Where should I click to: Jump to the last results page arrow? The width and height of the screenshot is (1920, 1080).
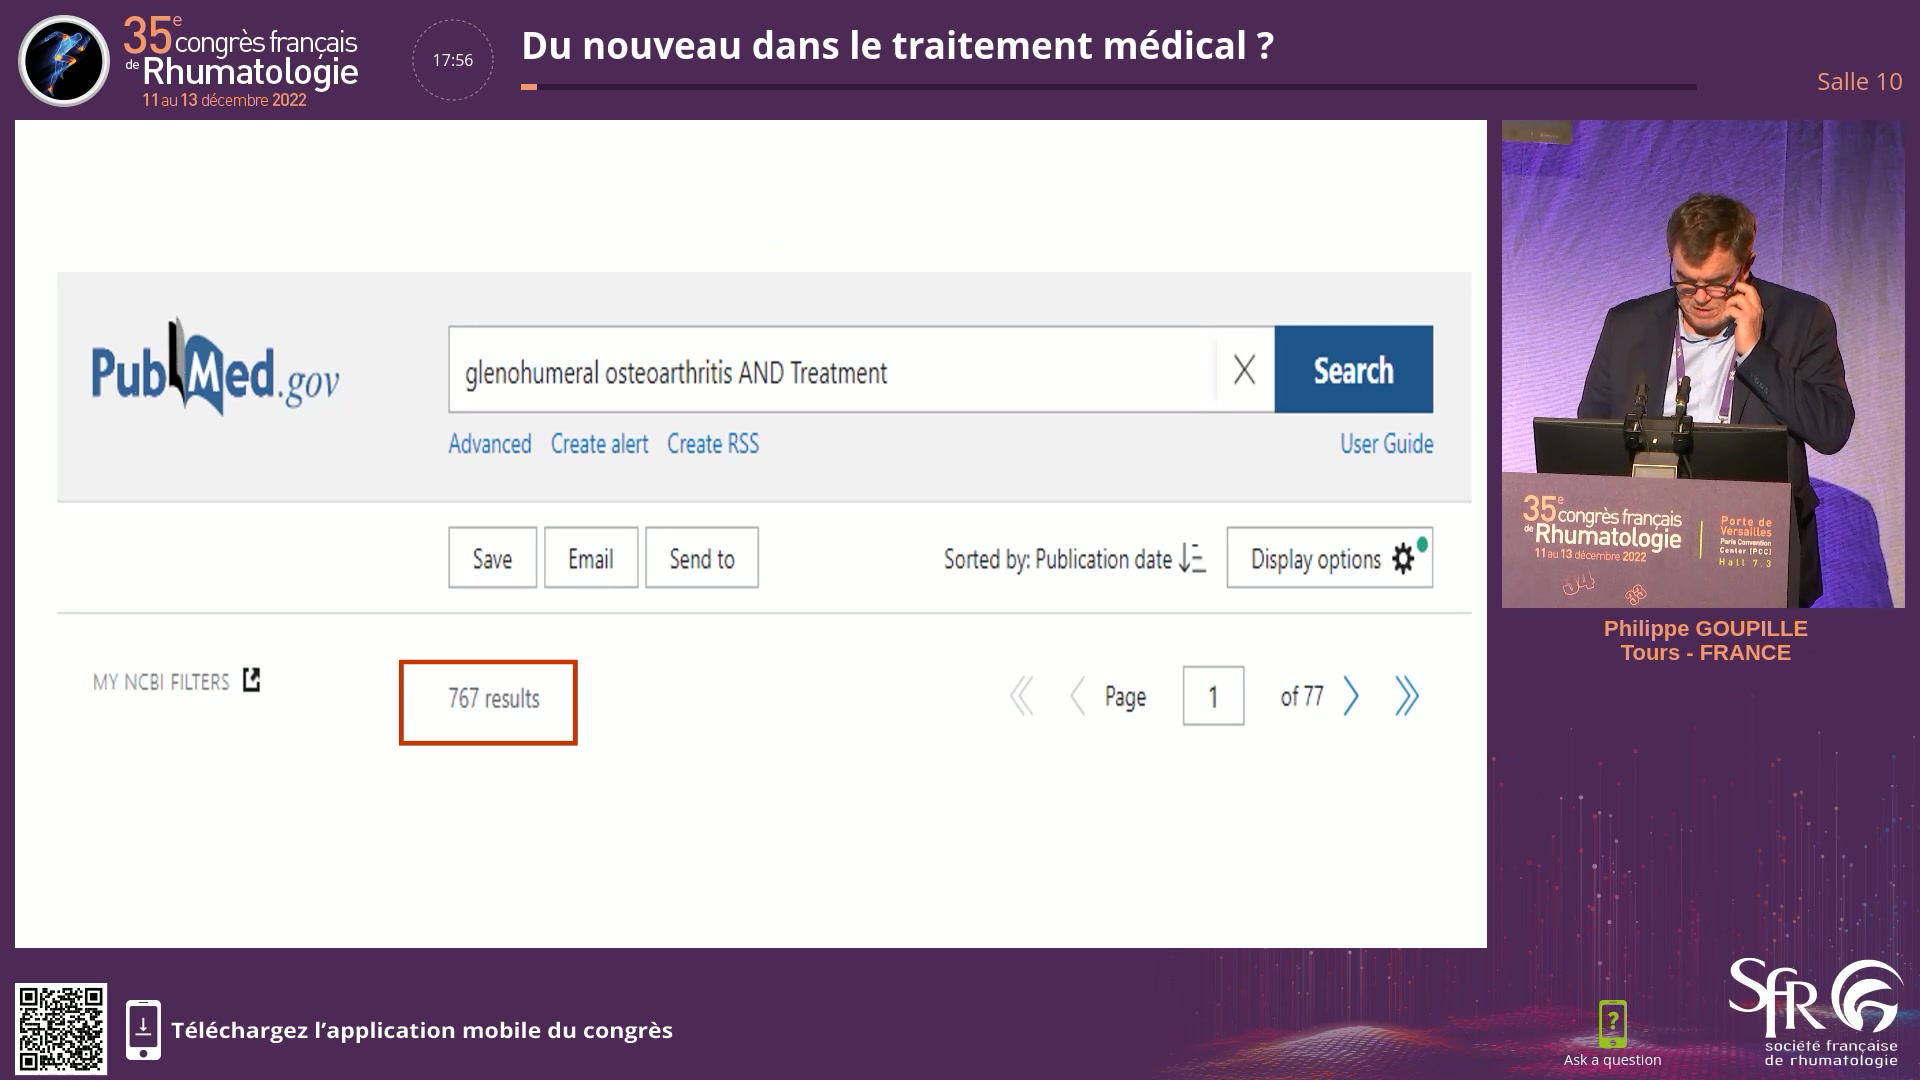tap(1407, 696)
